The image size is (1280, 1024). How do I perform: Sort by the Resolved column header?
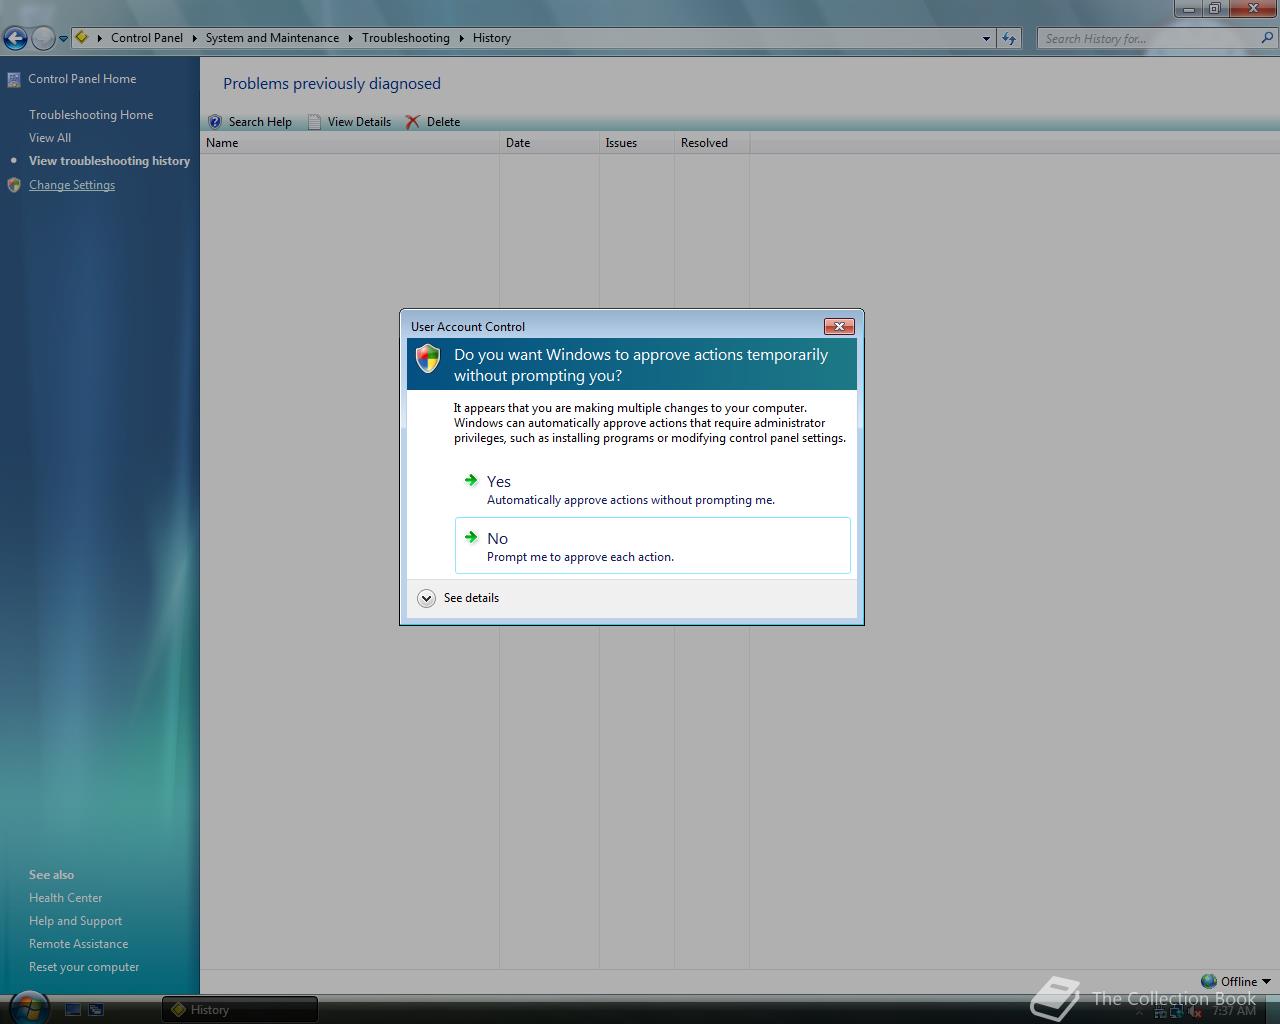click(x=712, y=143)
